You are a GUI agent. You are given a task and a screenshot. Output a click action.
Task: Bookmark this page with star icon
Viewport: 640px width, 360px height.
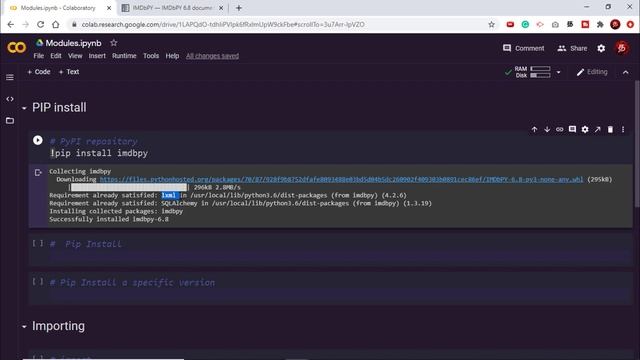[491, 24]
